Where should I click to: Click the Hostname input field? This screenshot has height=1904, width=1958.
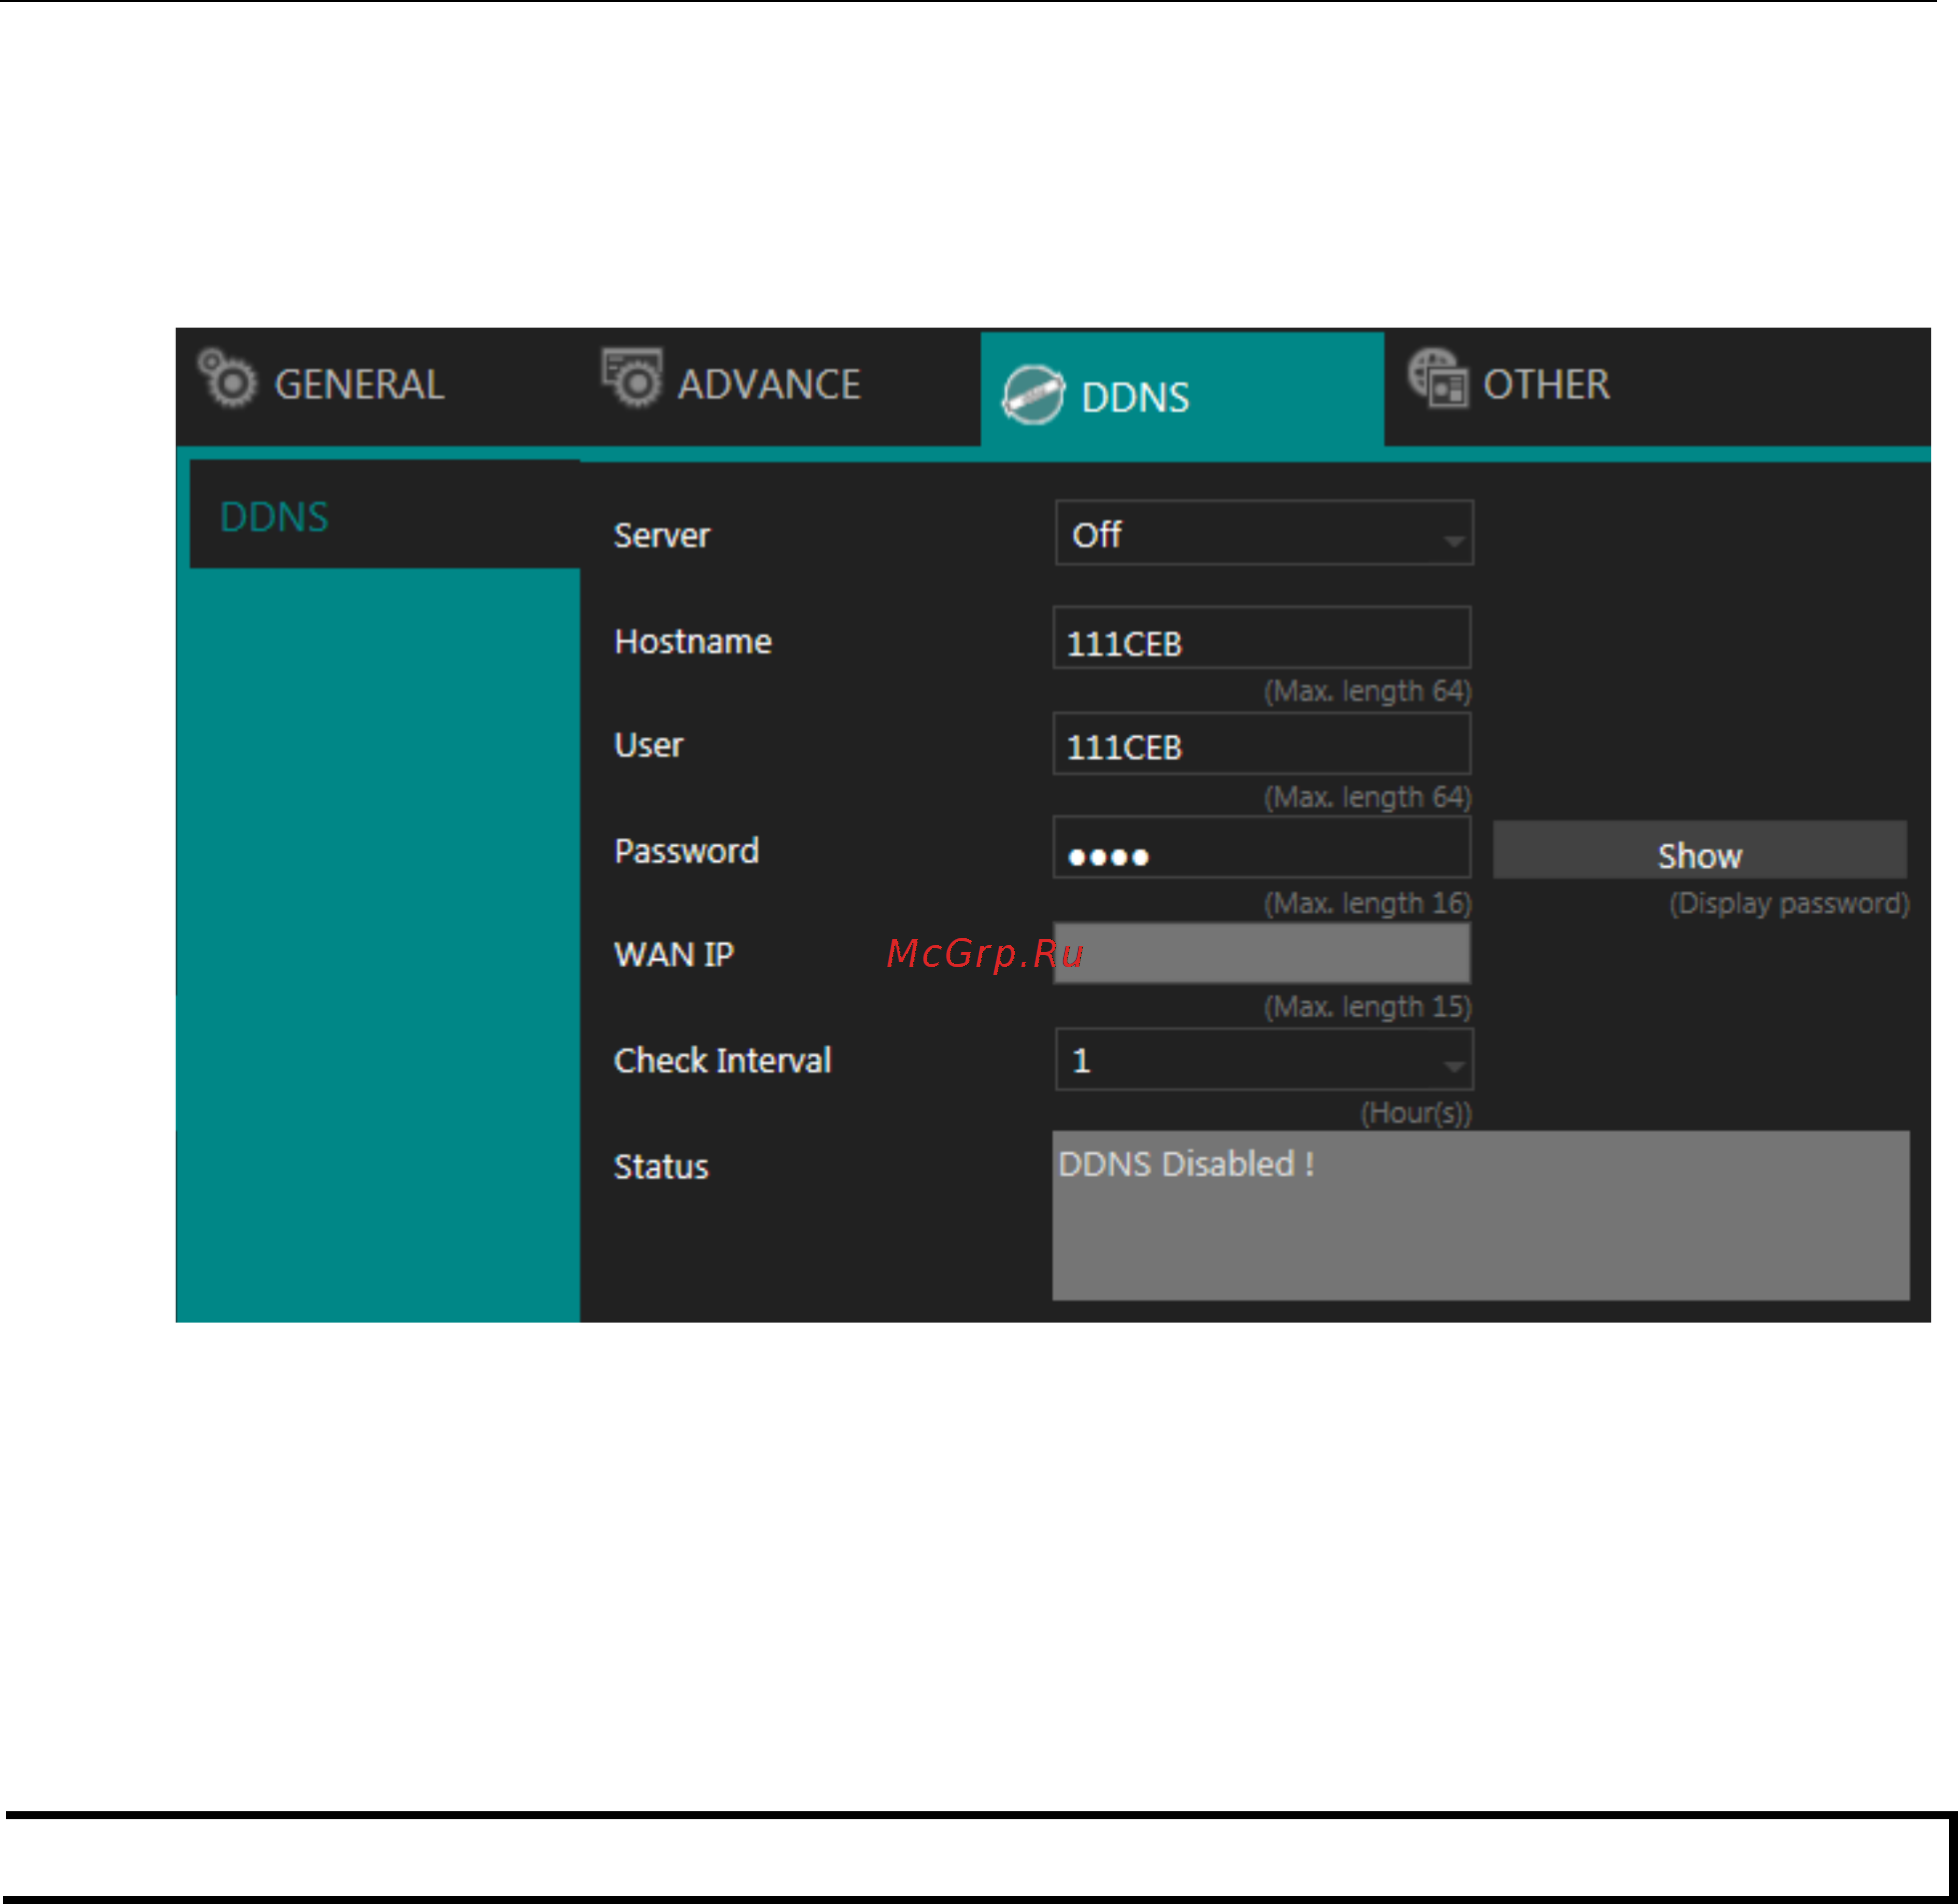click(1262, 638)
